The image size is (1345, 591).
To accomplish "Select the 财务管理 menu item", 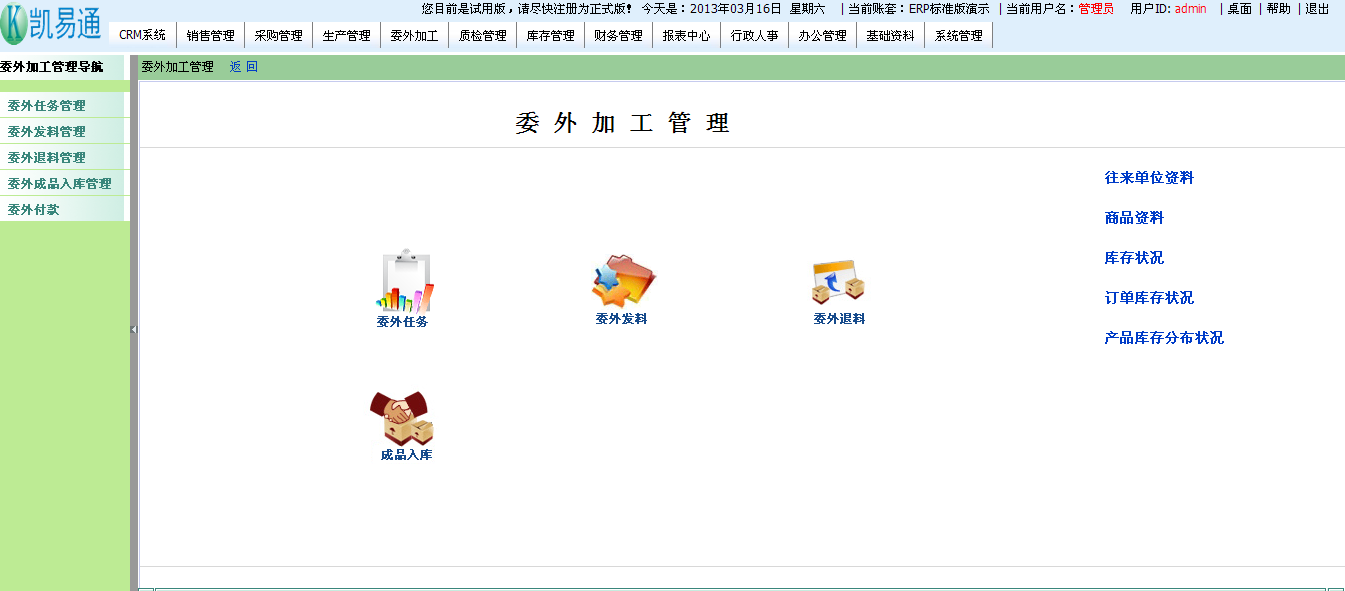I will (618, 36).
